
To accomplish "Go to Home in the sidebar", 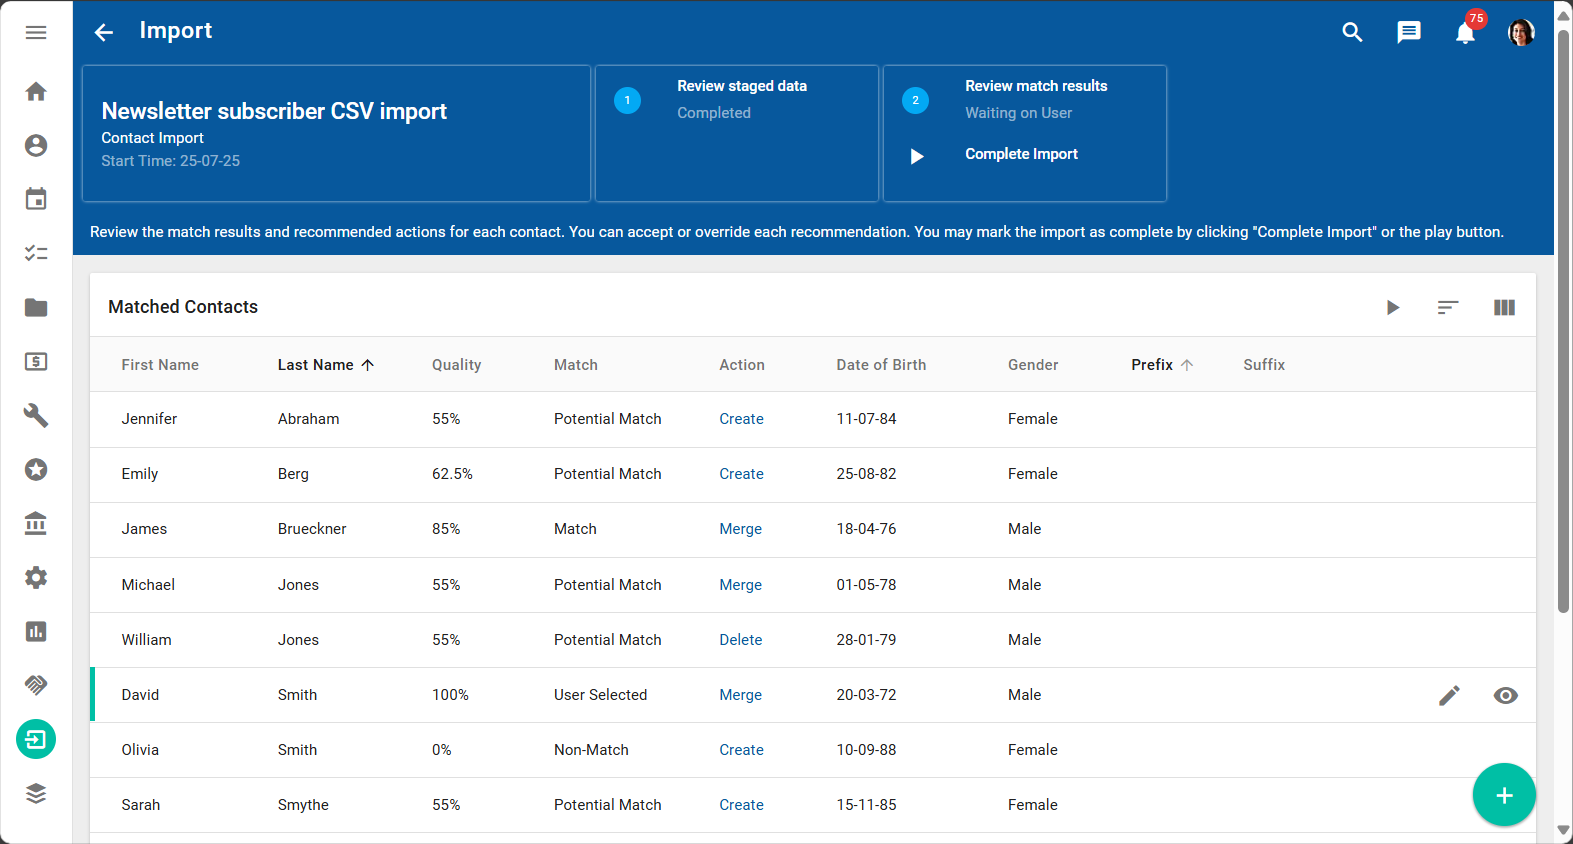I will tap(36, 92).
